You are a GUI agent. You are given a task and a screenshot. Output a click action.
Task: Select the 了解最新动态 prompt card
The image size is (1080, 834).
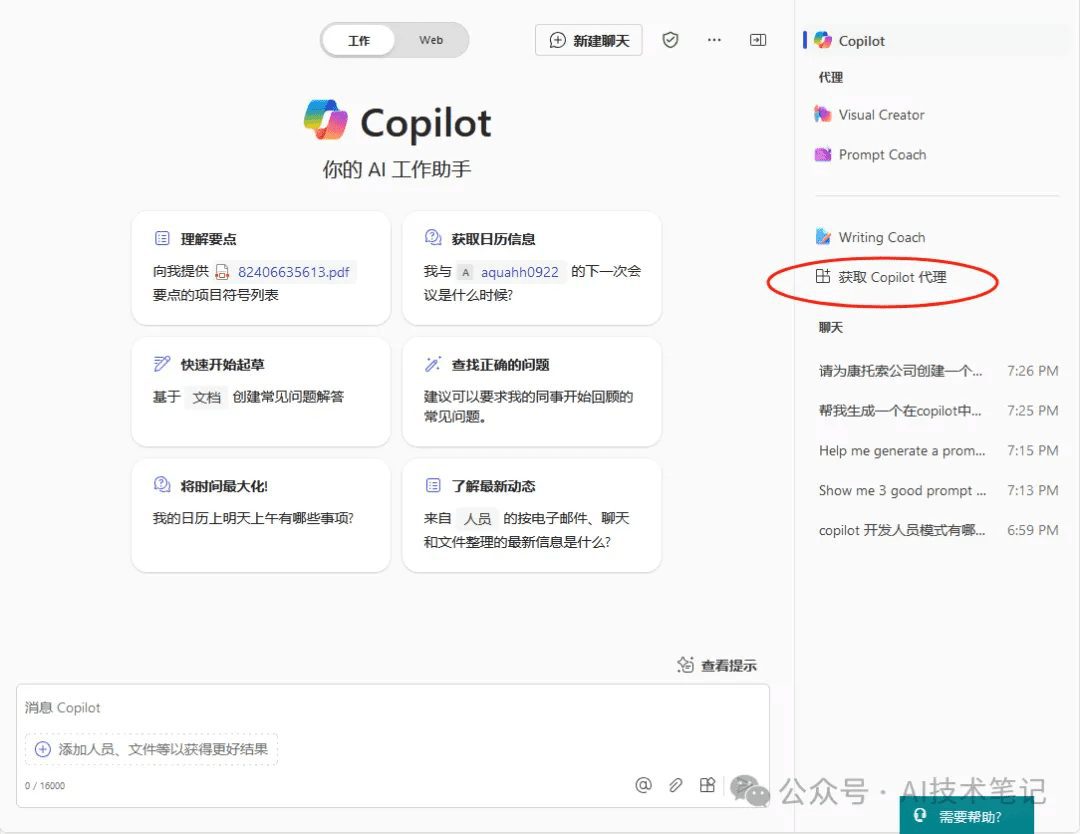(532, 515)
